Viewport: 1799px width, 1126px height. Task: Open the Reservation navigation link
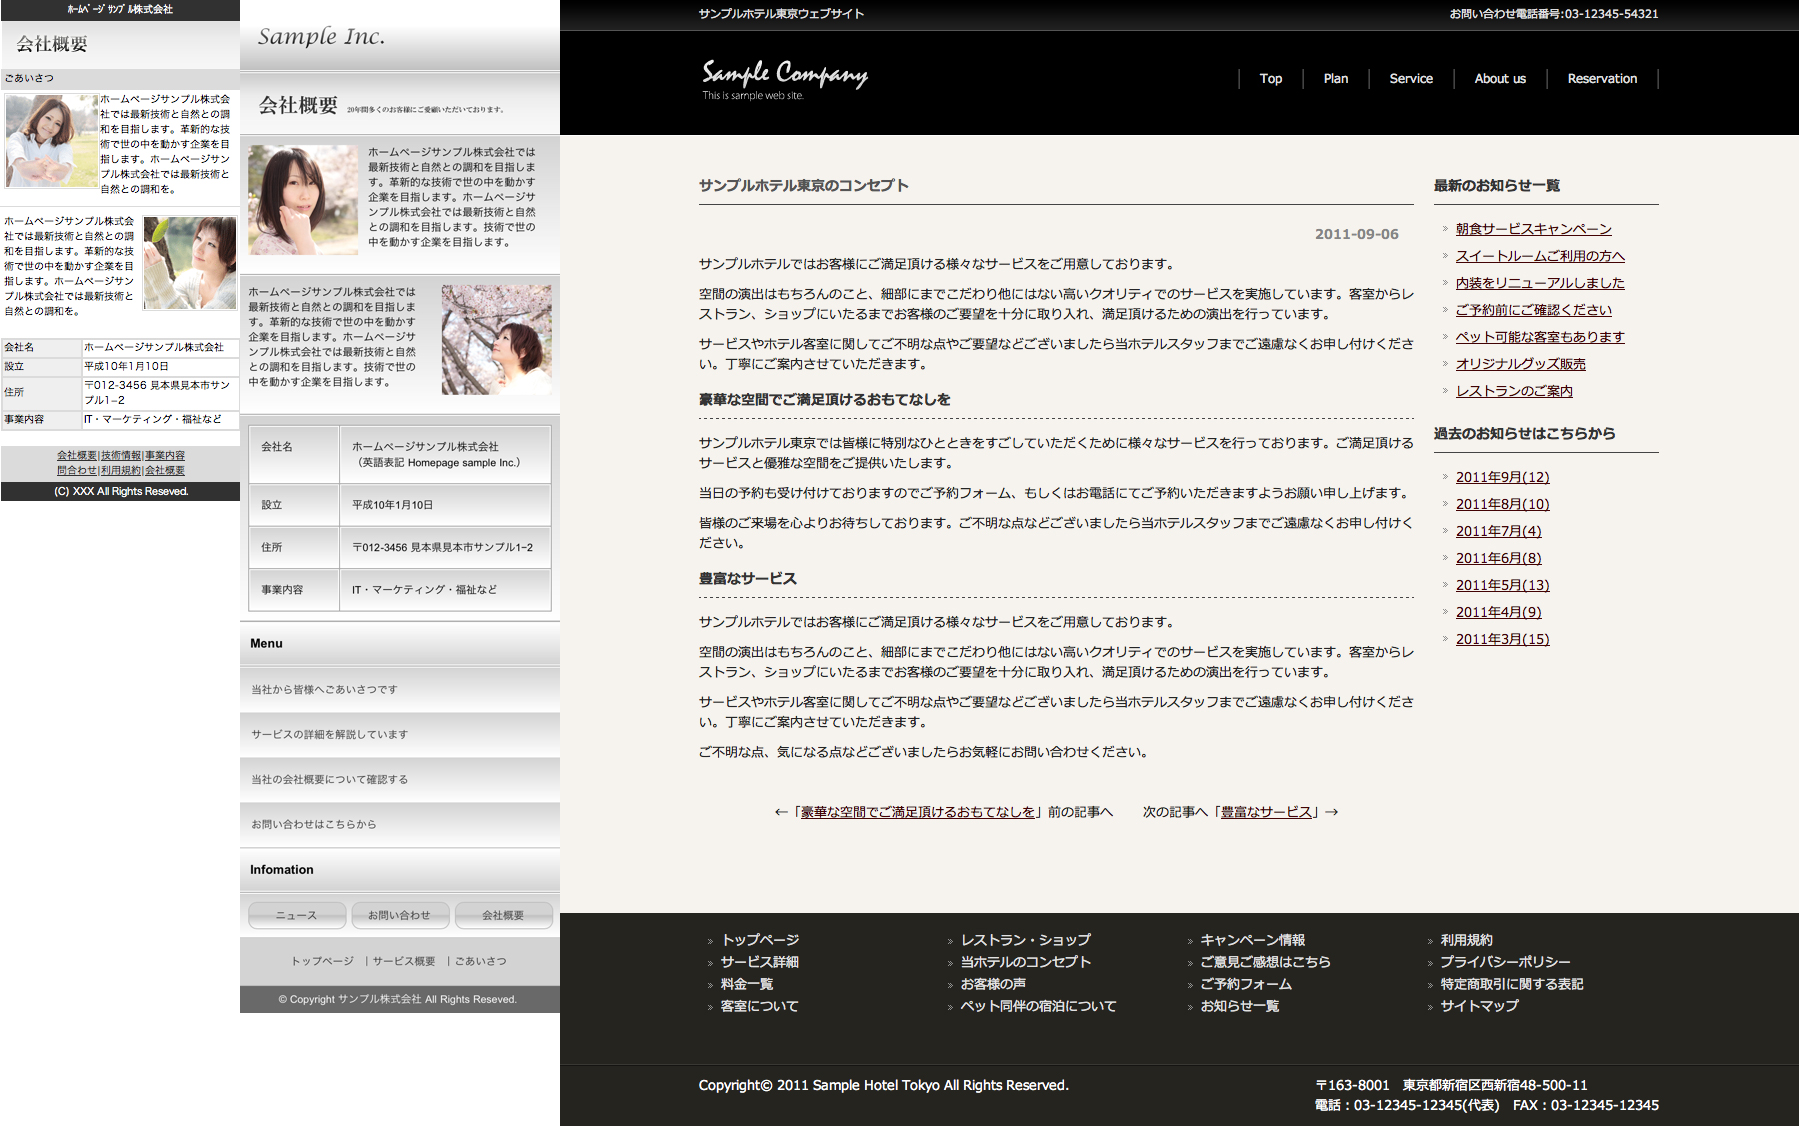pyautogui.click(x=1601, y=79)
